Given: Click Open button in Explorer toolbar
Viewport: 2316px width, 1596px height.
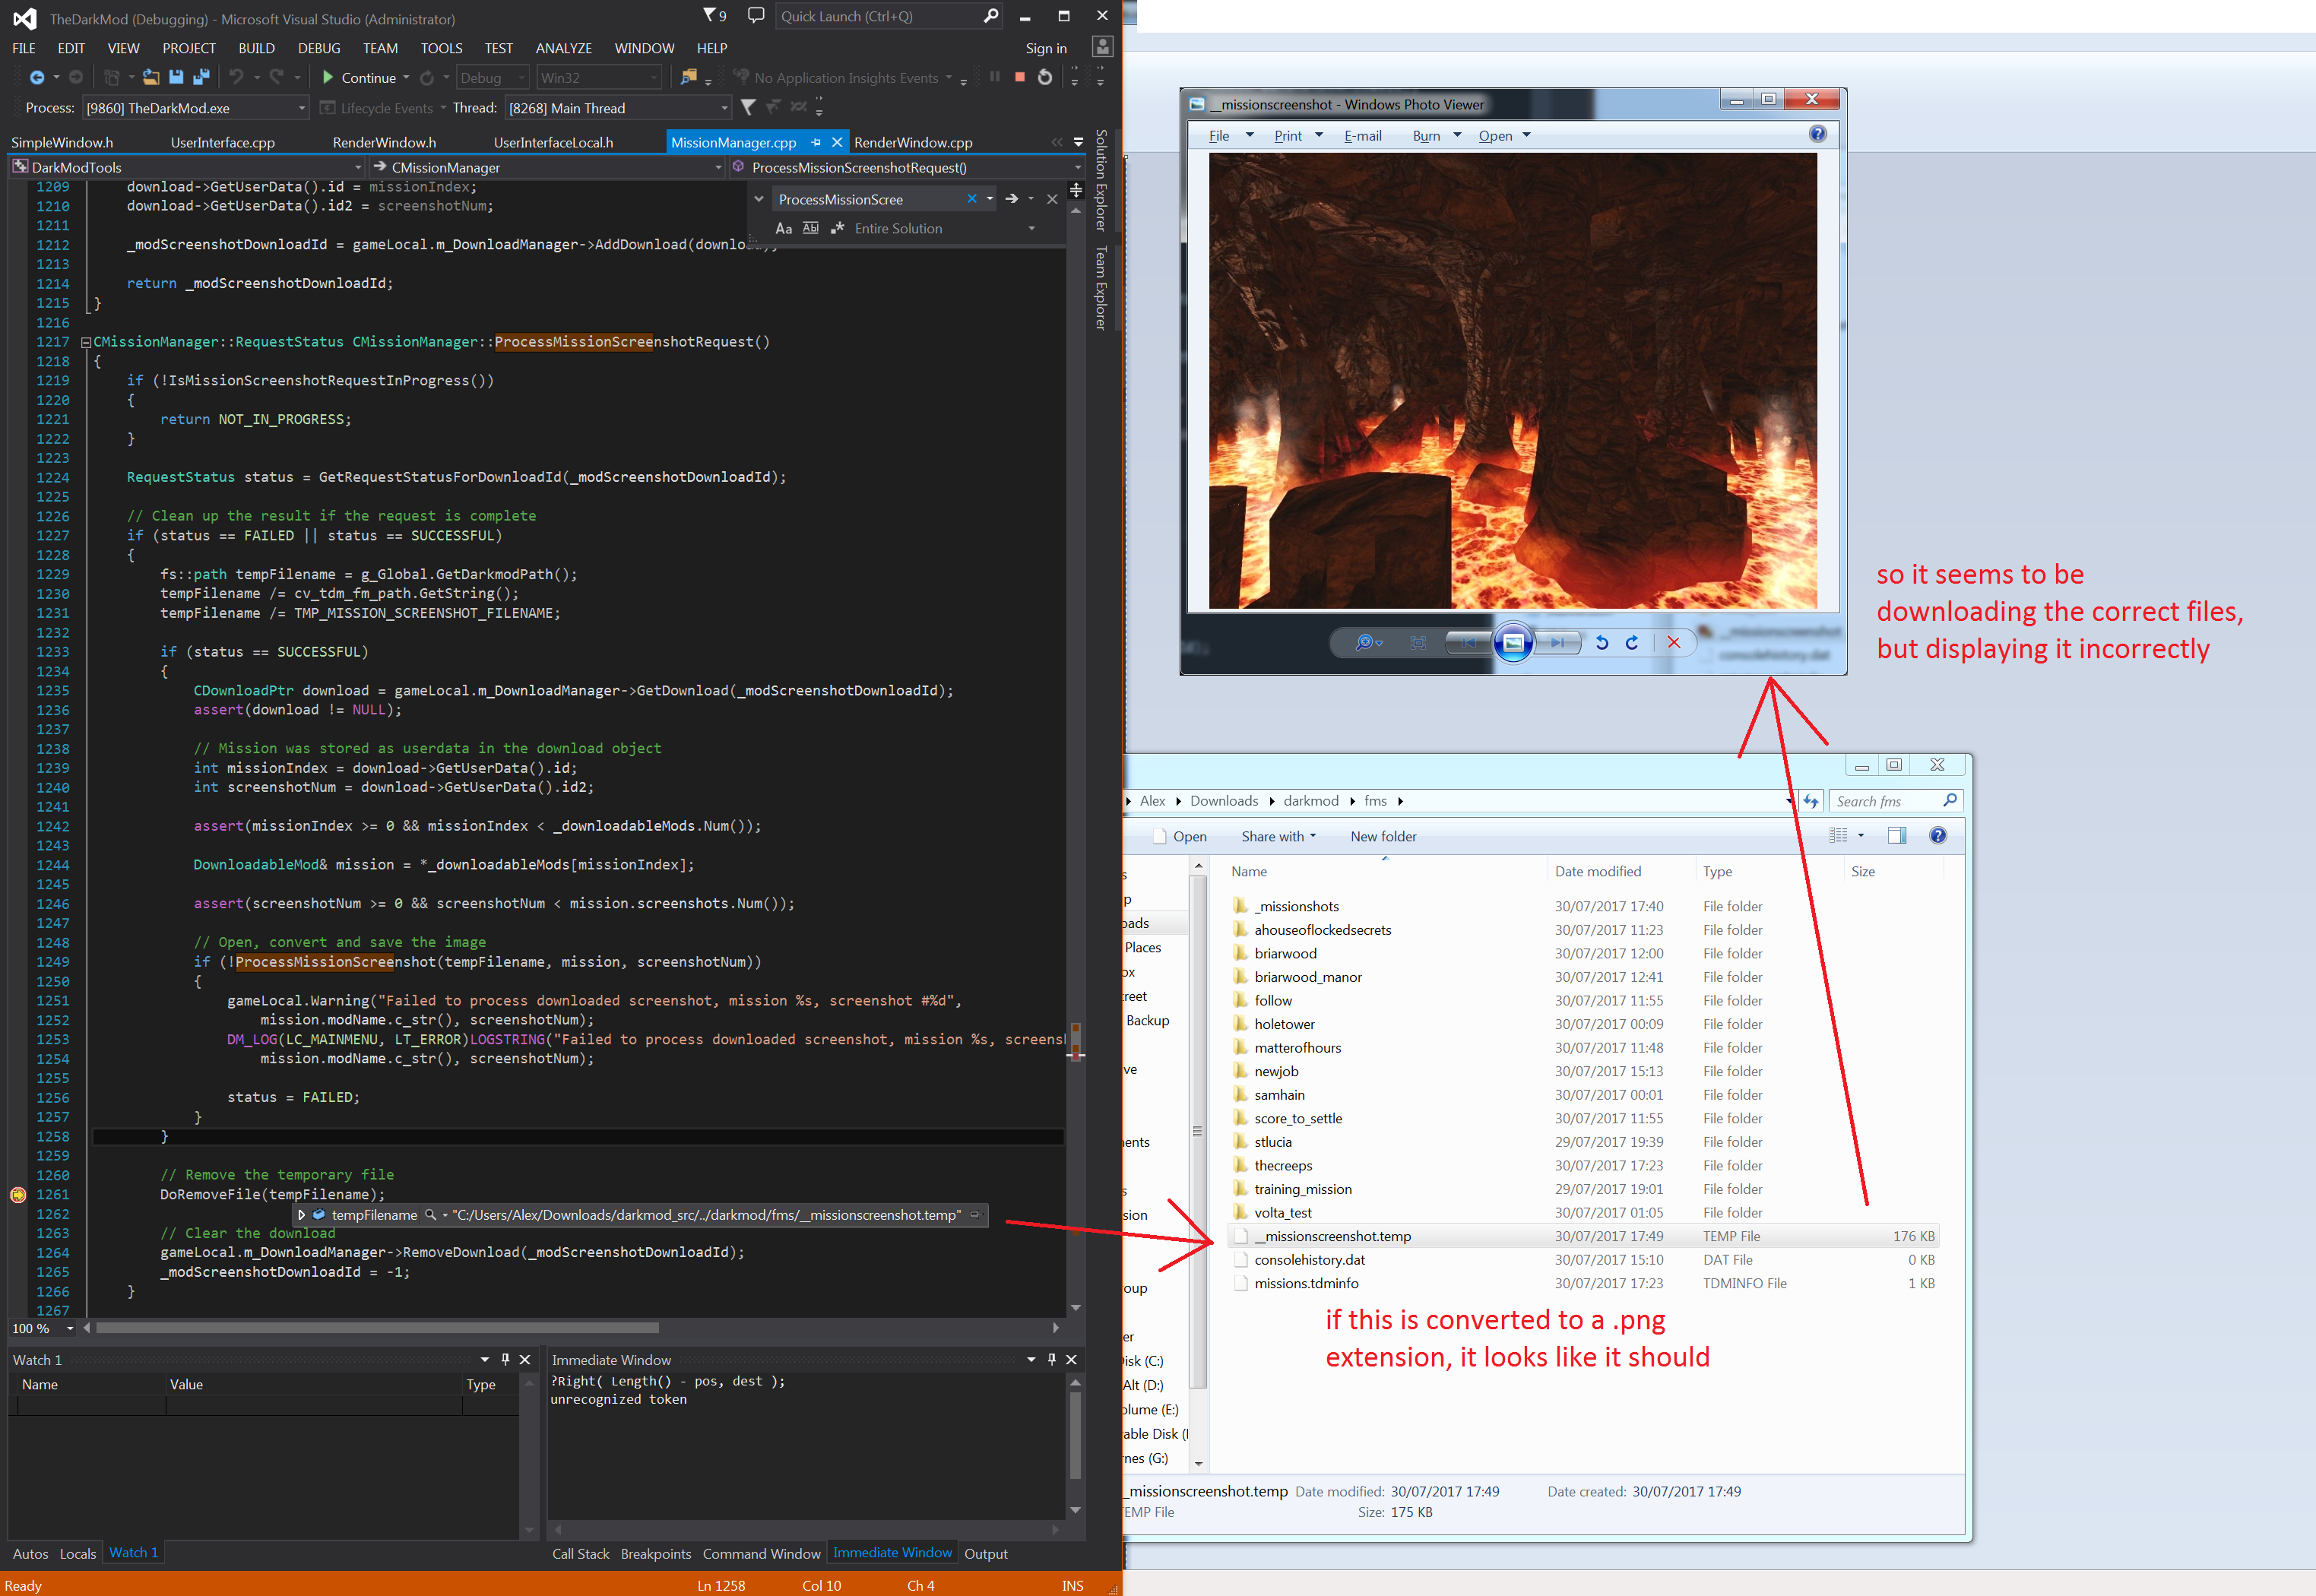Looking at the screenshot, I should [x=1180, y=837].
